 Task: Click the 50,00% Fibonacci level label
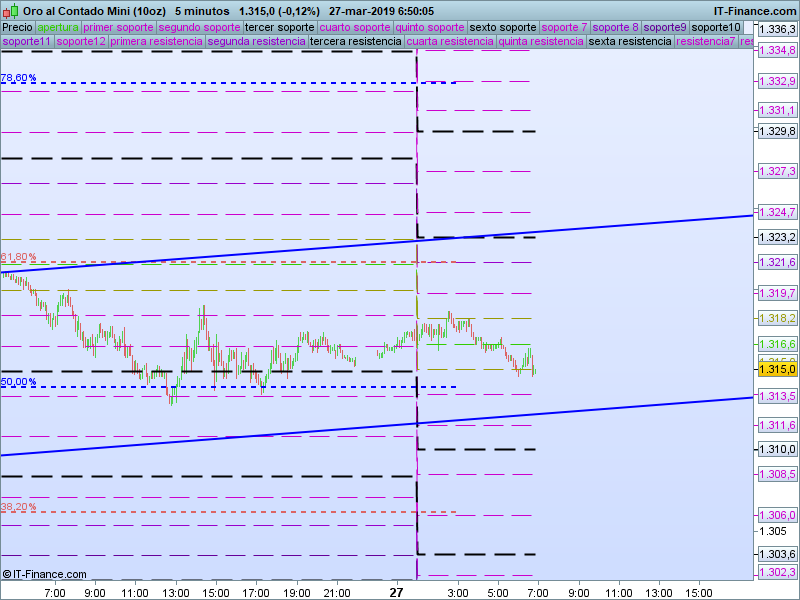tap(18, 382)
